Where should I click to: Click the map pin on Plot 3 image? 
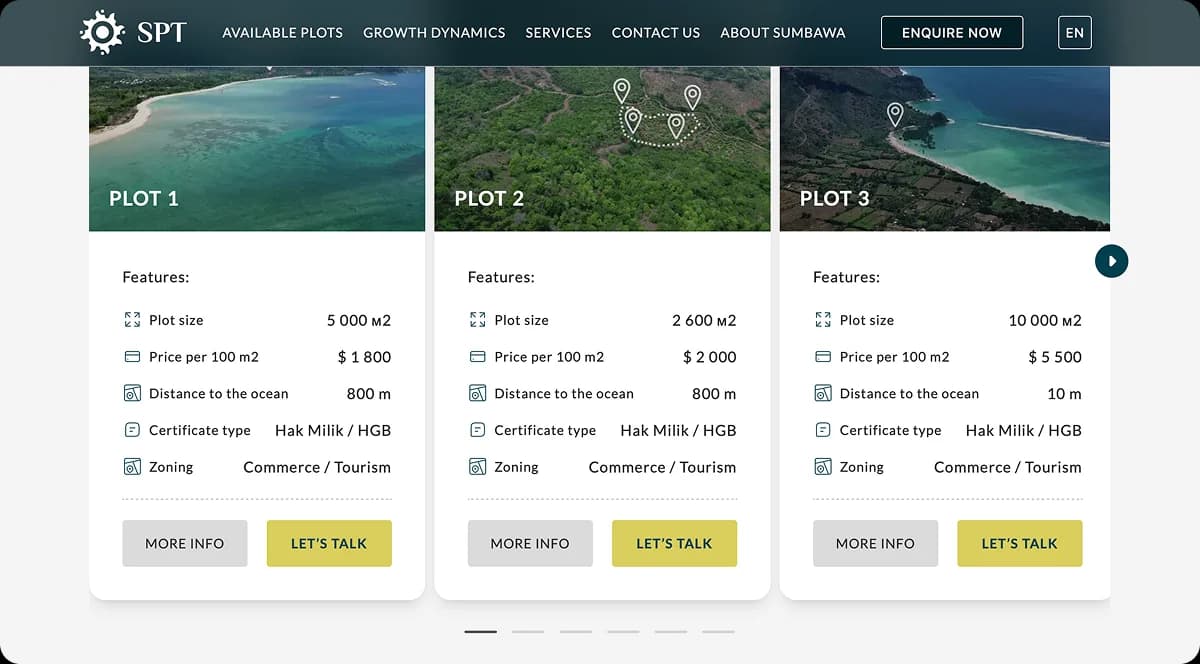(x=895, y=114)
